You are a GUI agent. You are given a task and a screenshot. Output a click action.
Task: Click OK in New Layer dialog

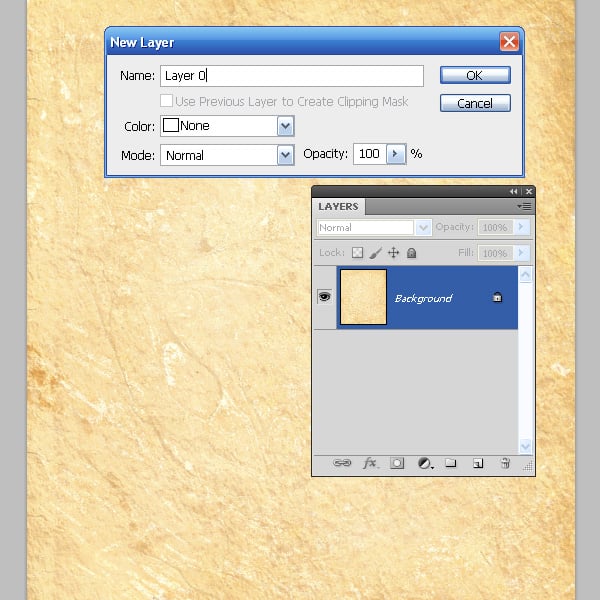[475, 76]
